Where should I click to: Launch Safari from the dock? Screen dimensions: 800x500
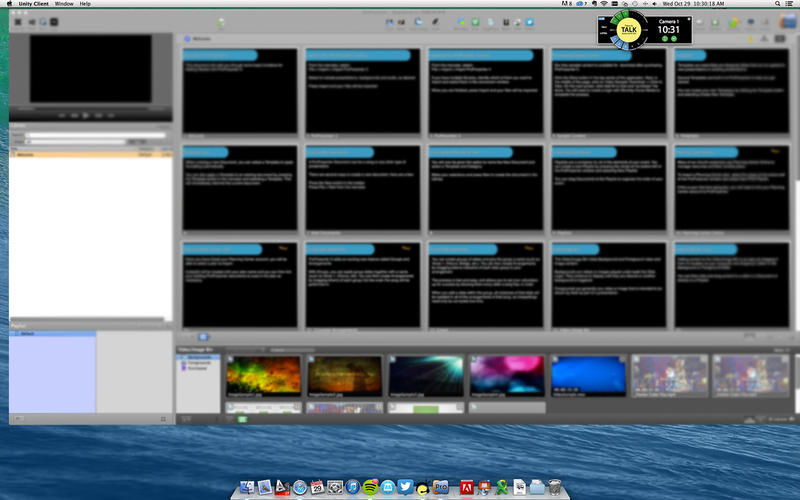tap(299, 487)
